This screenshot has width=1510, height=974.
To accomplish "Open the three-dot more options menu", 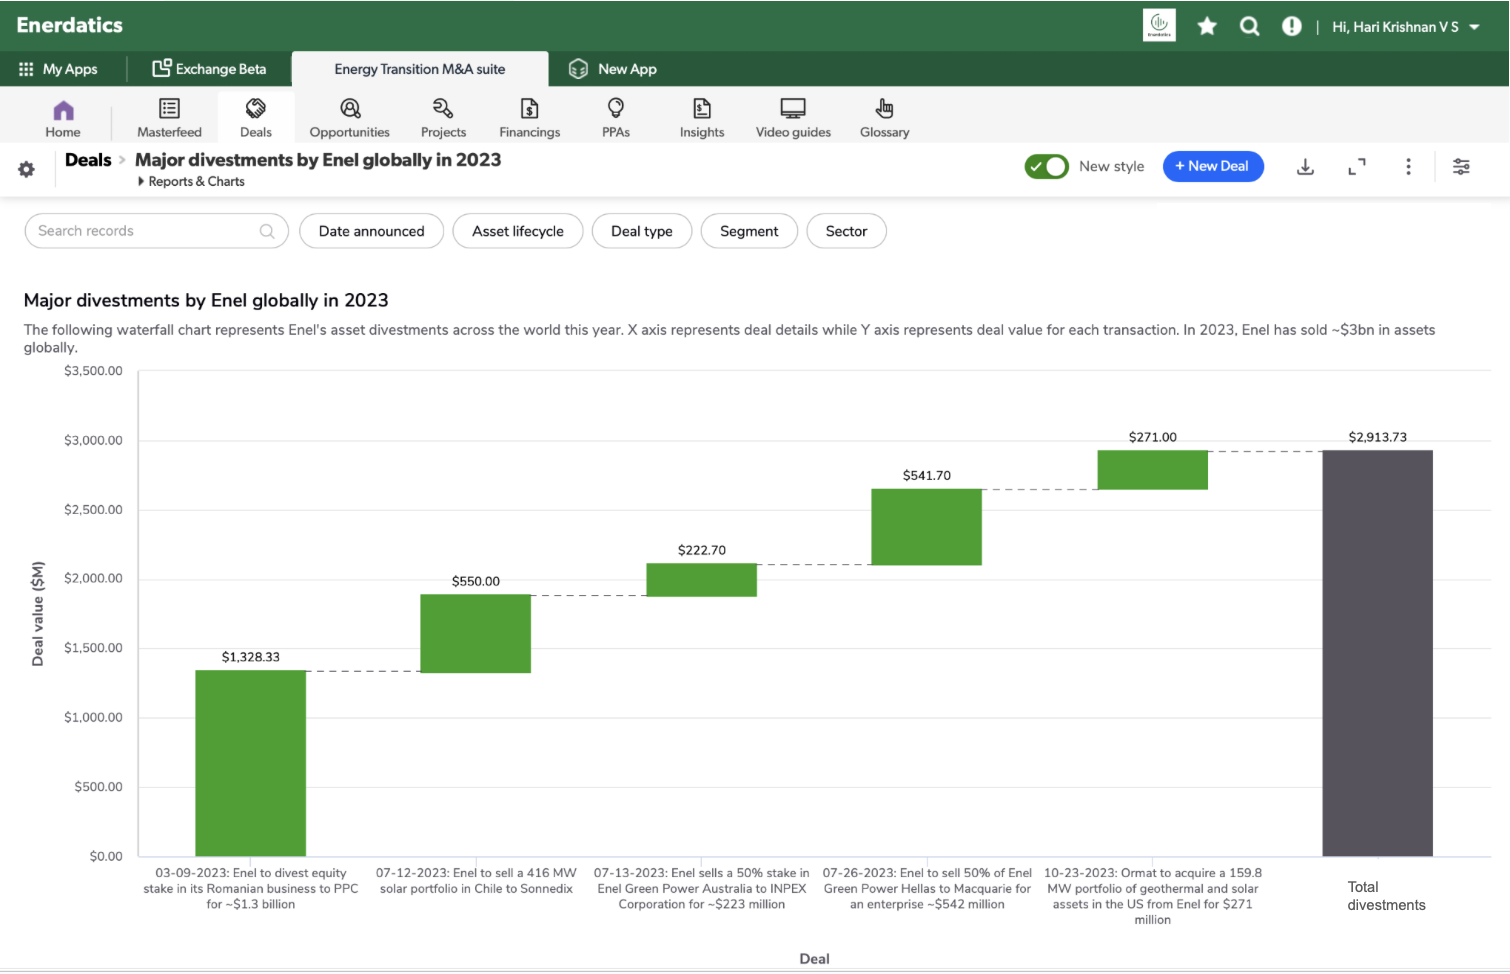I will [x=1408, y=167].
